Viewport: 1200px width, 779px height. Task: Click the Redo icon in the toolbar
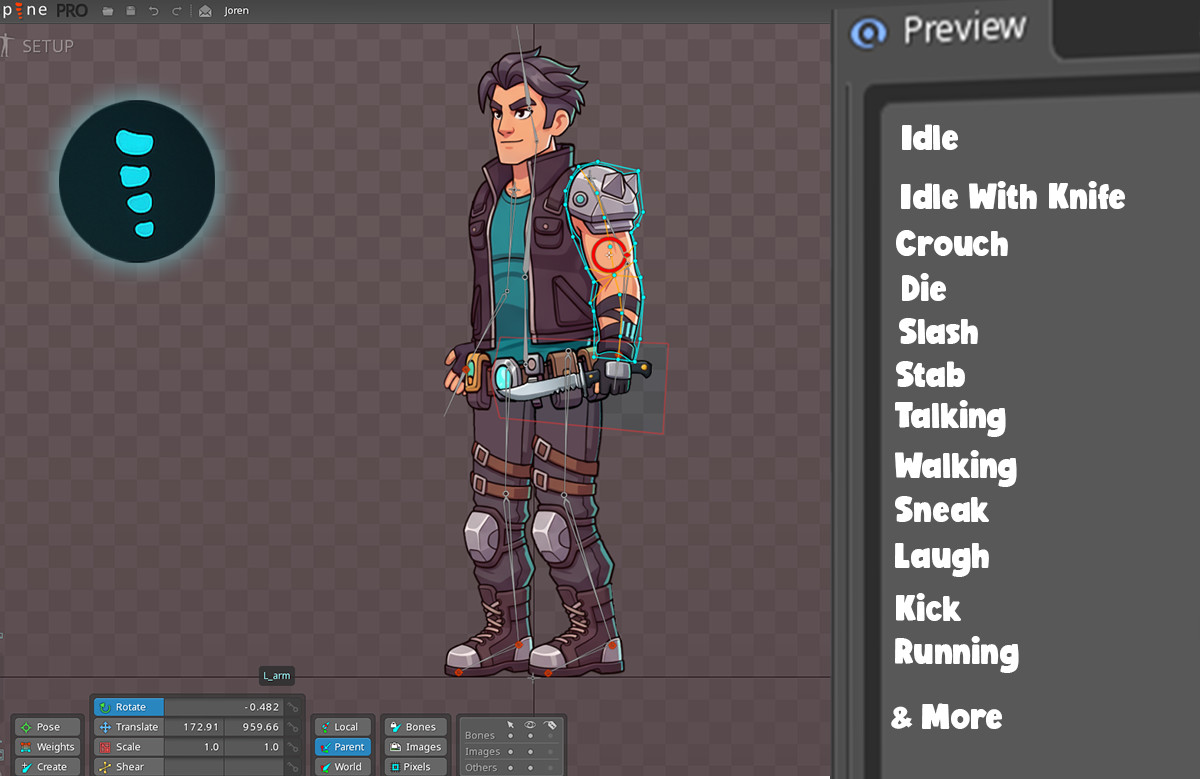click(x=177, y=11)
